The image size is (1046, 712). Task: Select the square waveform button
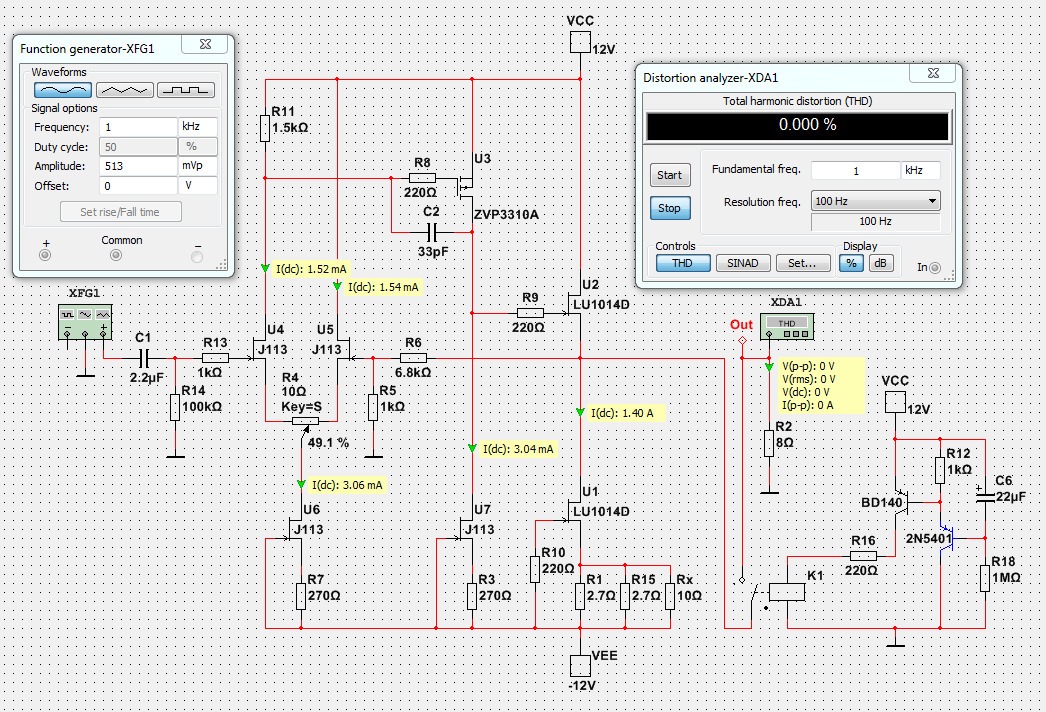tap(186, 89)
